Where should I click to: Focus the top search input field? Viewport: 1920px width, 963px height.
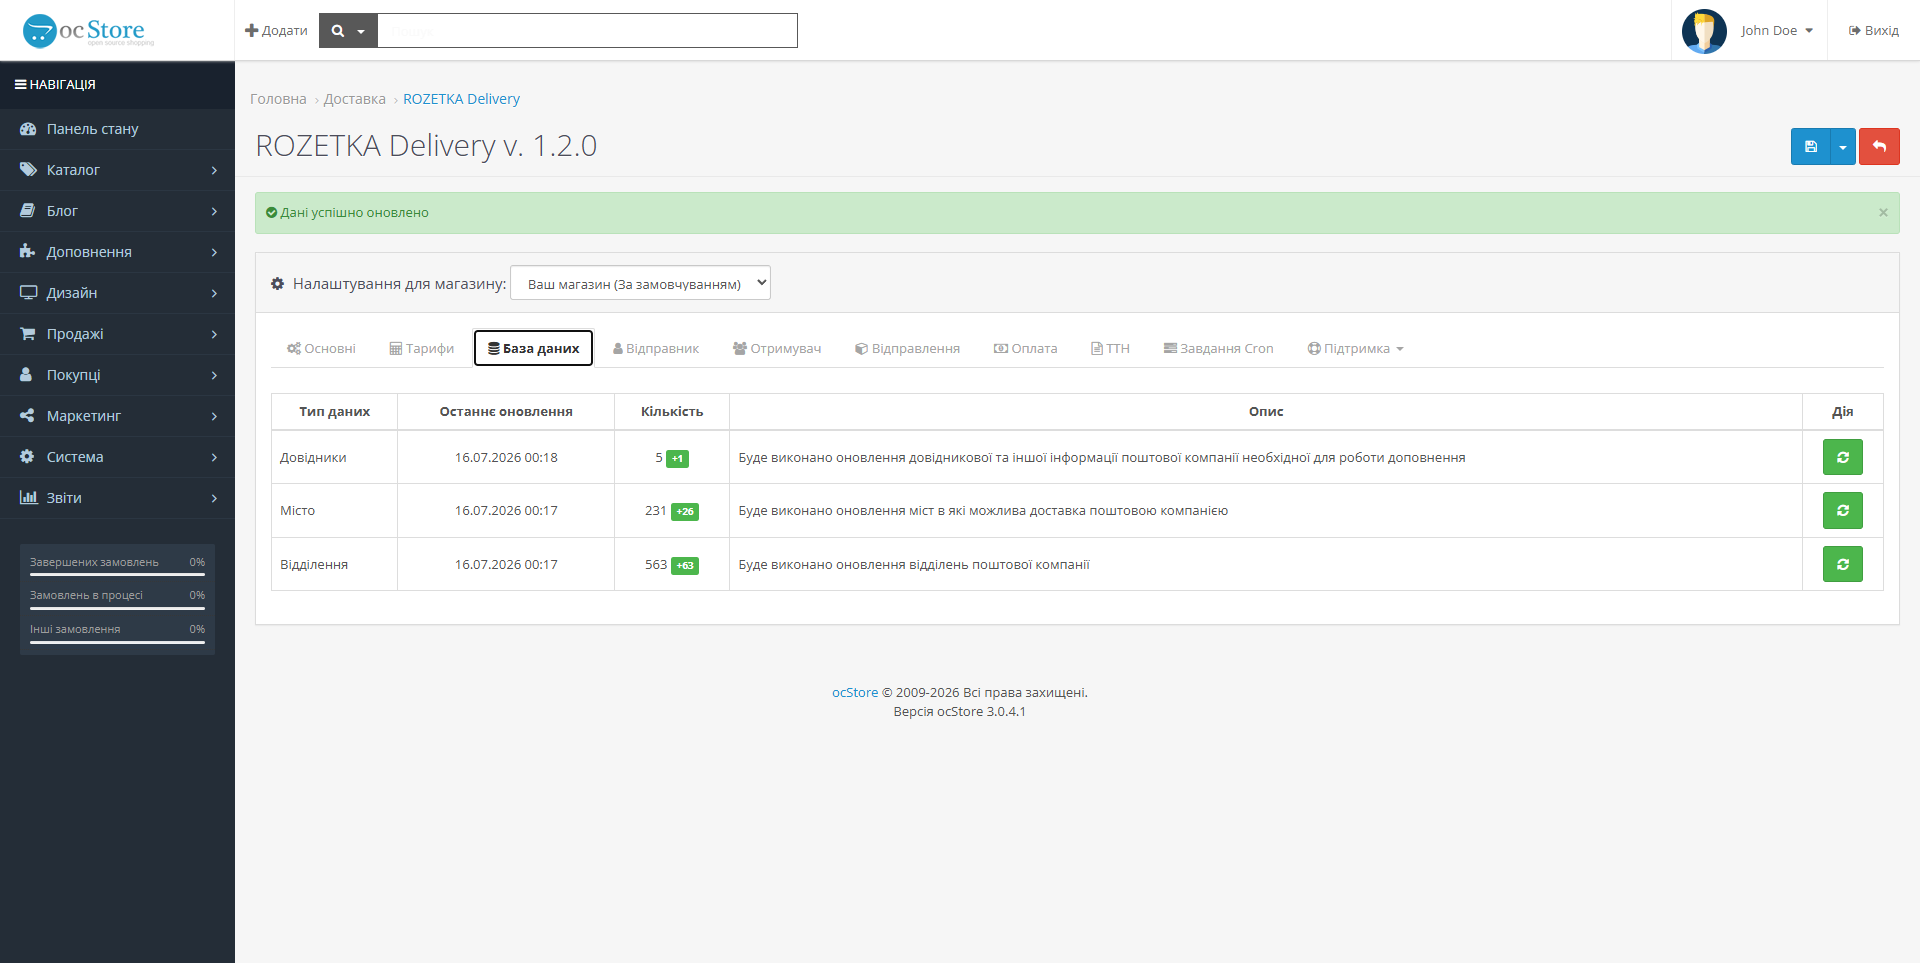pyautogui.click(x=588, y=31)
